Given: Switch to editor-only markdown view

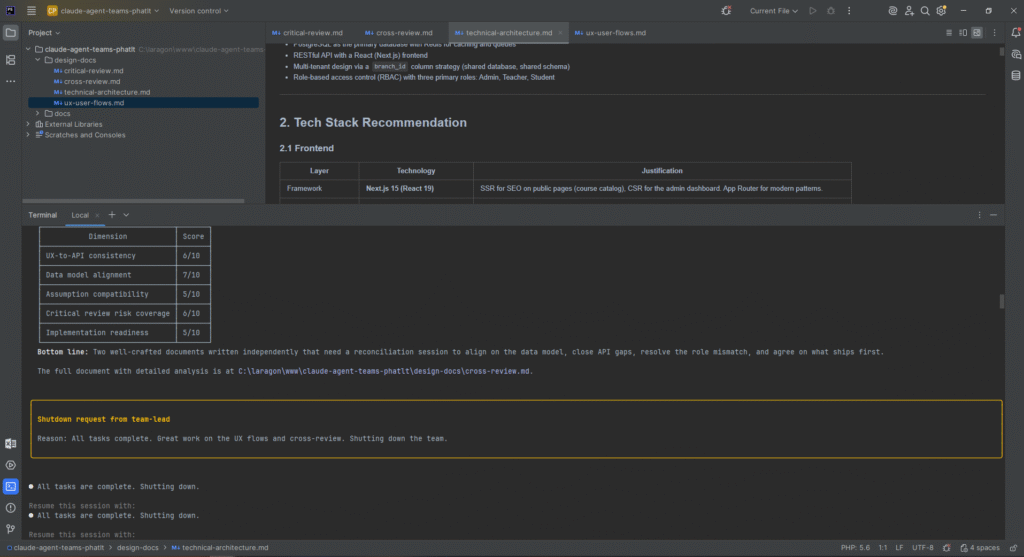Looking at the screenshot, I should 951,33.
